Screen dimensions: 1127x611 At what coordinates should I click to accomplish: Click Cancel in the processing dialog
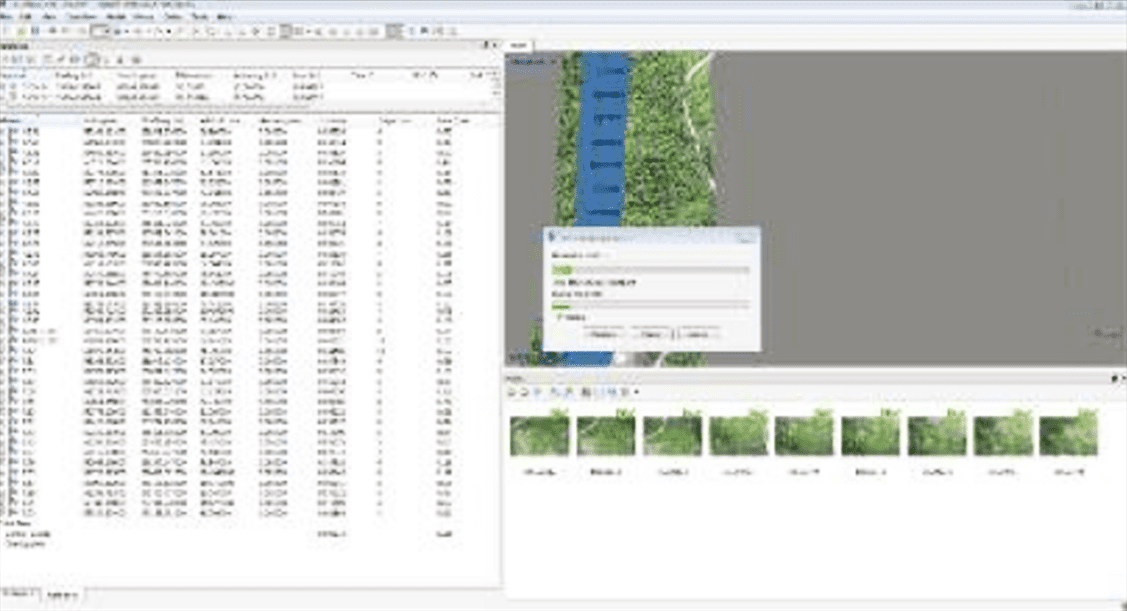point(699,334)
